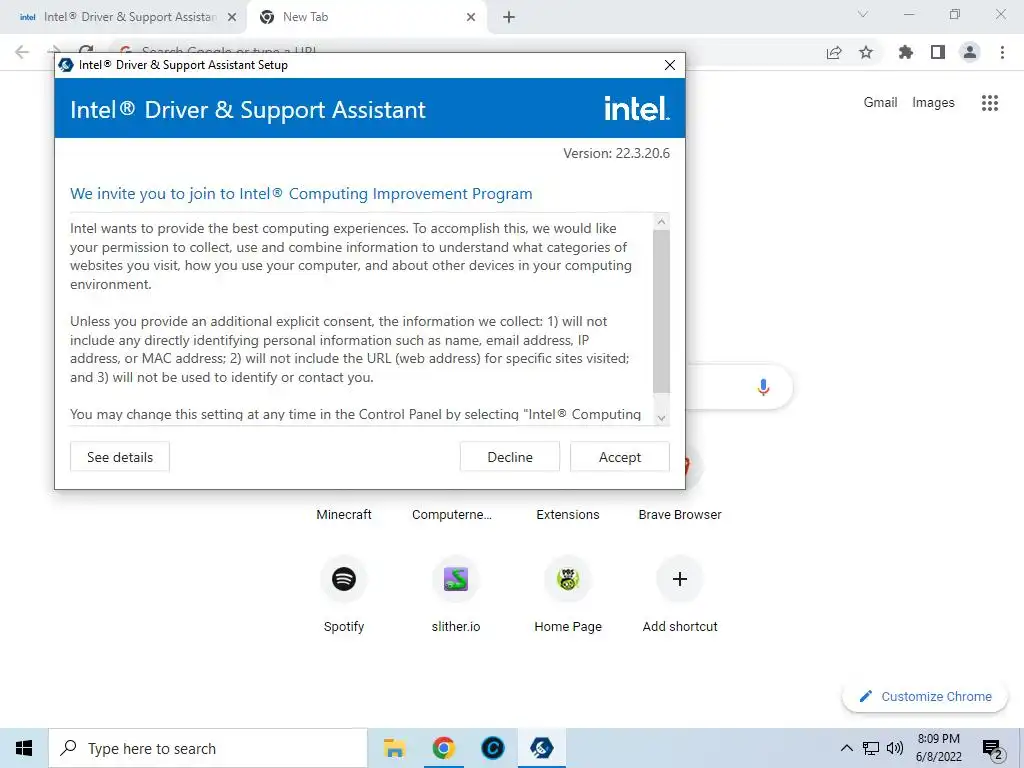The width and height of the screenshot is (1024, 768).
Task: Open Spotify shortcut
Action: (344, 579)
